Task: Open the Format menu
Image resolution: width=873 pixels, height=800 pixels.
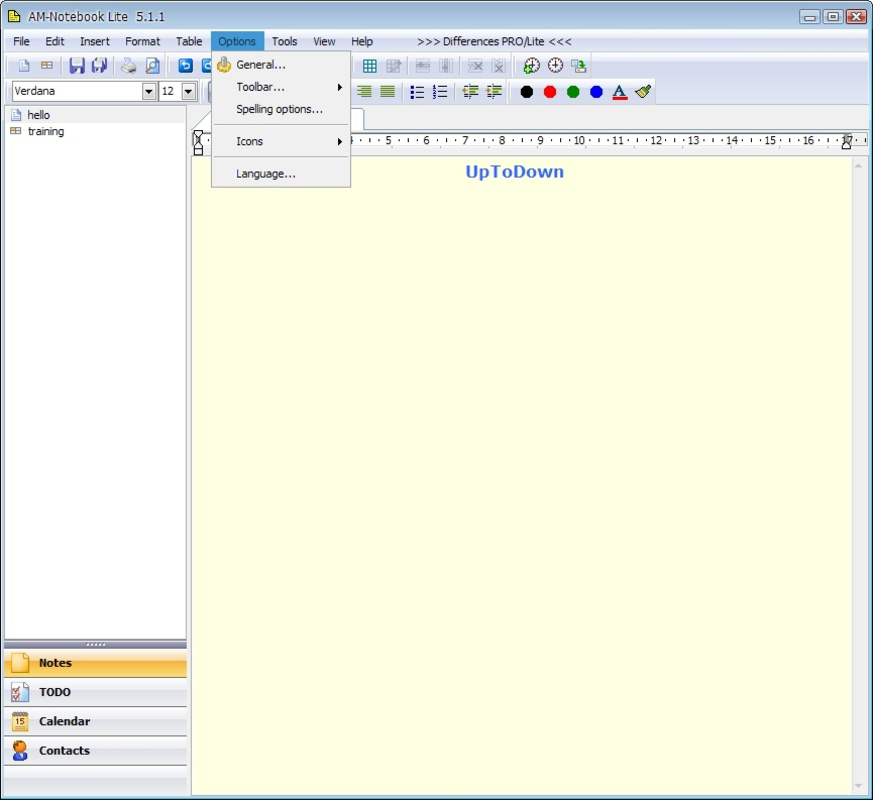Action: click(x=143, y=41)
